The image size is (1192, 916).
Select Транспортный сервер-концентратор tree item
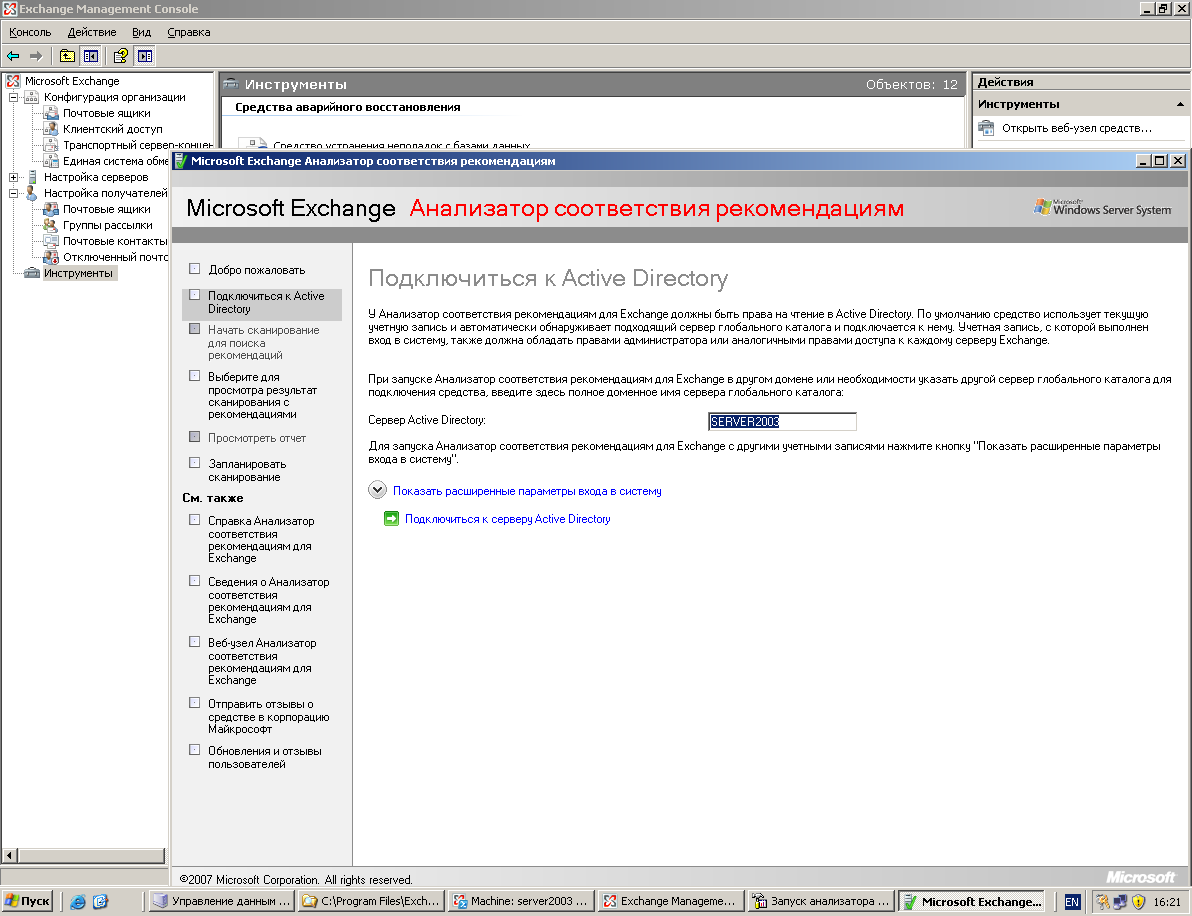click(x=138, y=144)
